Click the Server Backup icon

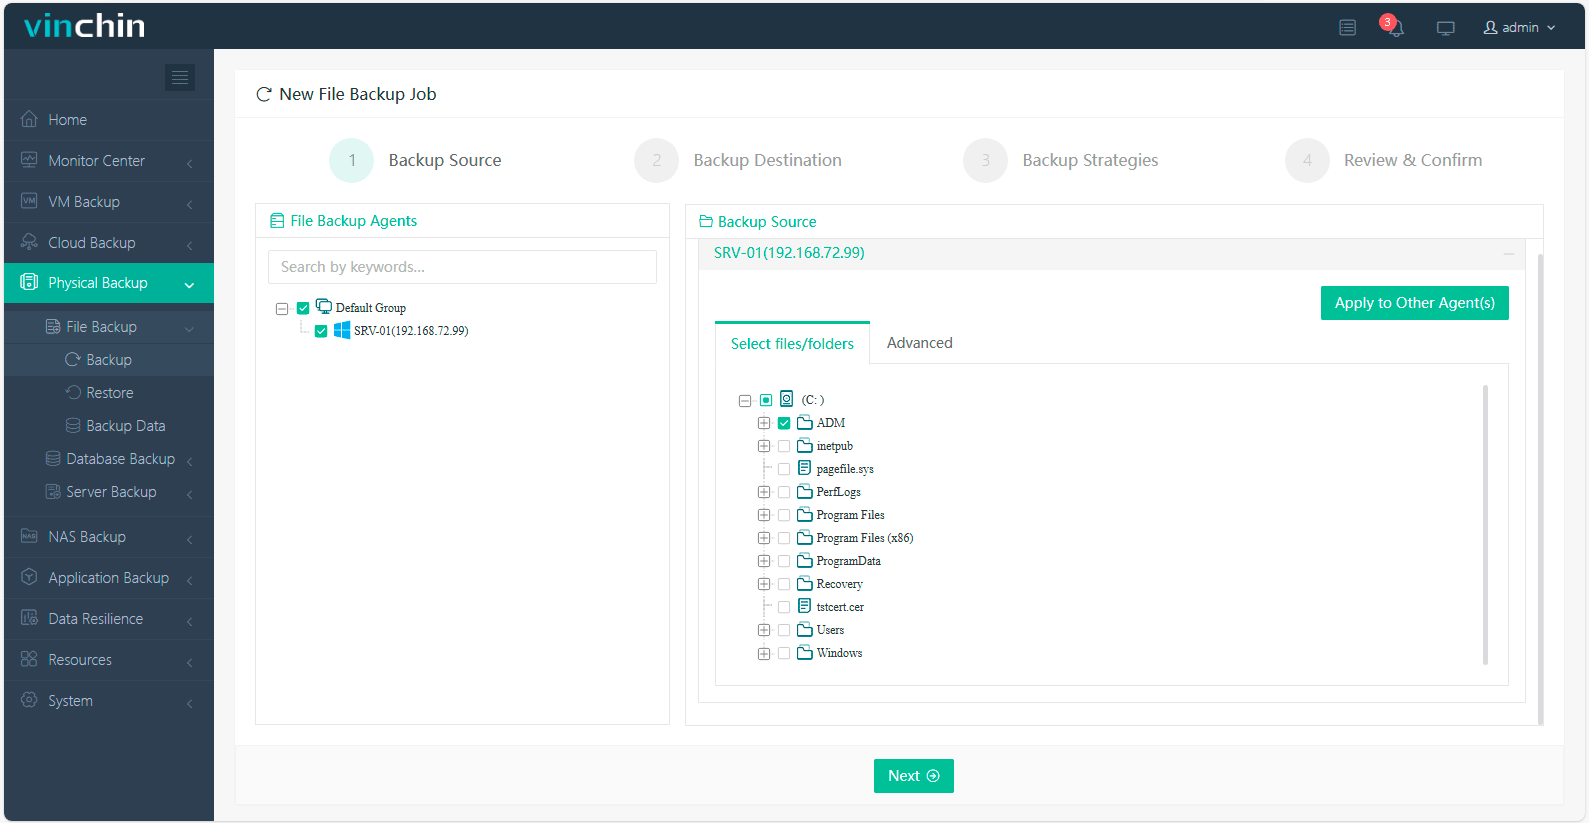click(53, 491)
